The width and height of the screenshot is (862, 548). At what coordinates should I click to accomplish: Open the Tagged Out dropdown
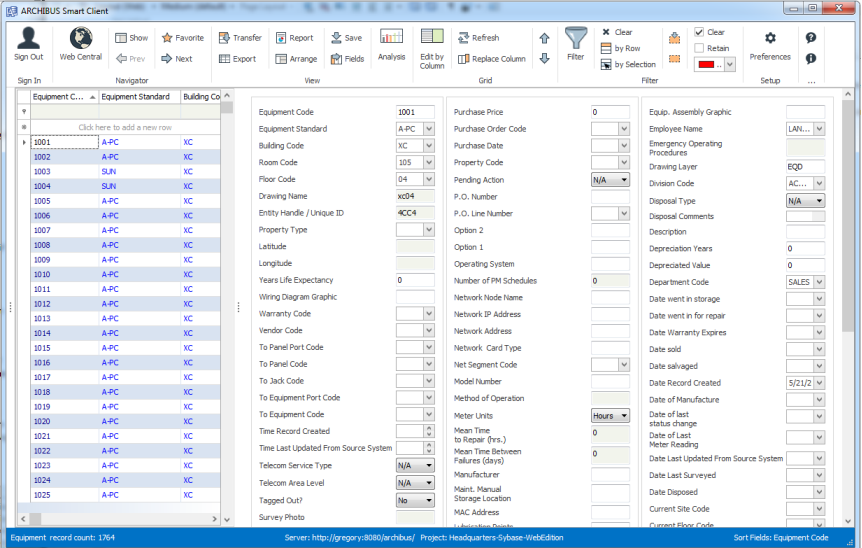pos(429,500)
